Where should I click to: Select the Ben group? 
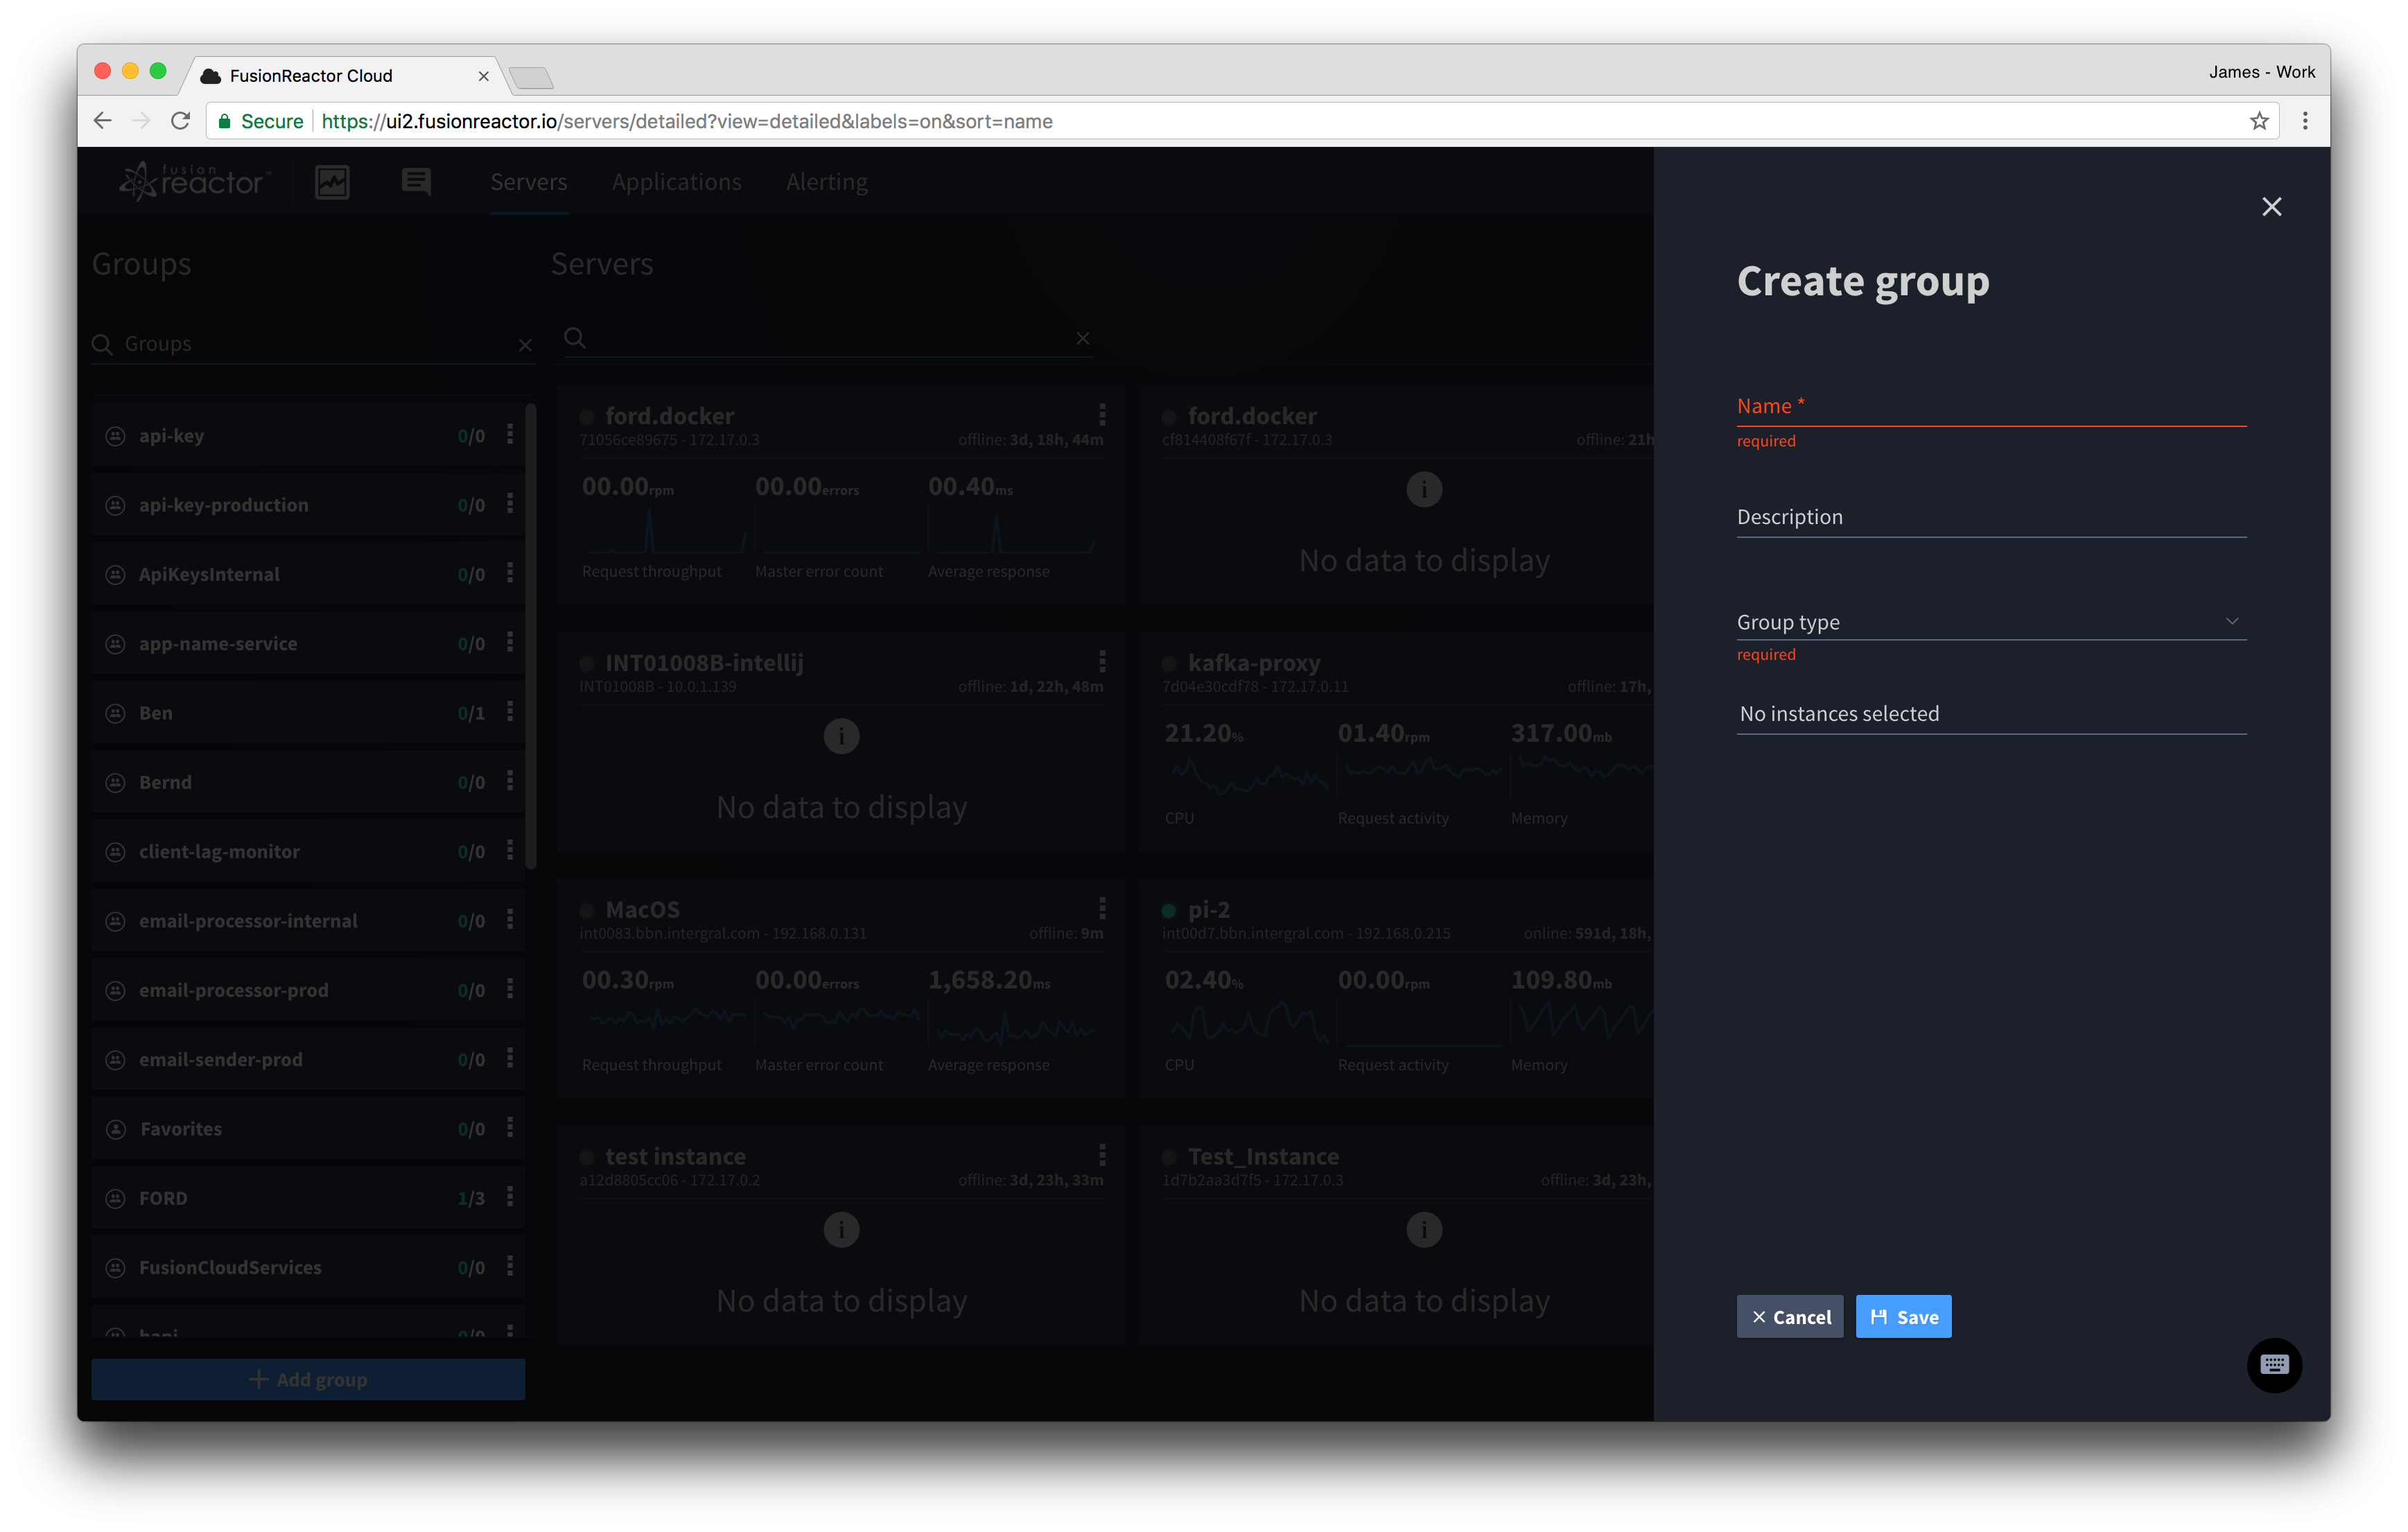[x=308, y=713]
